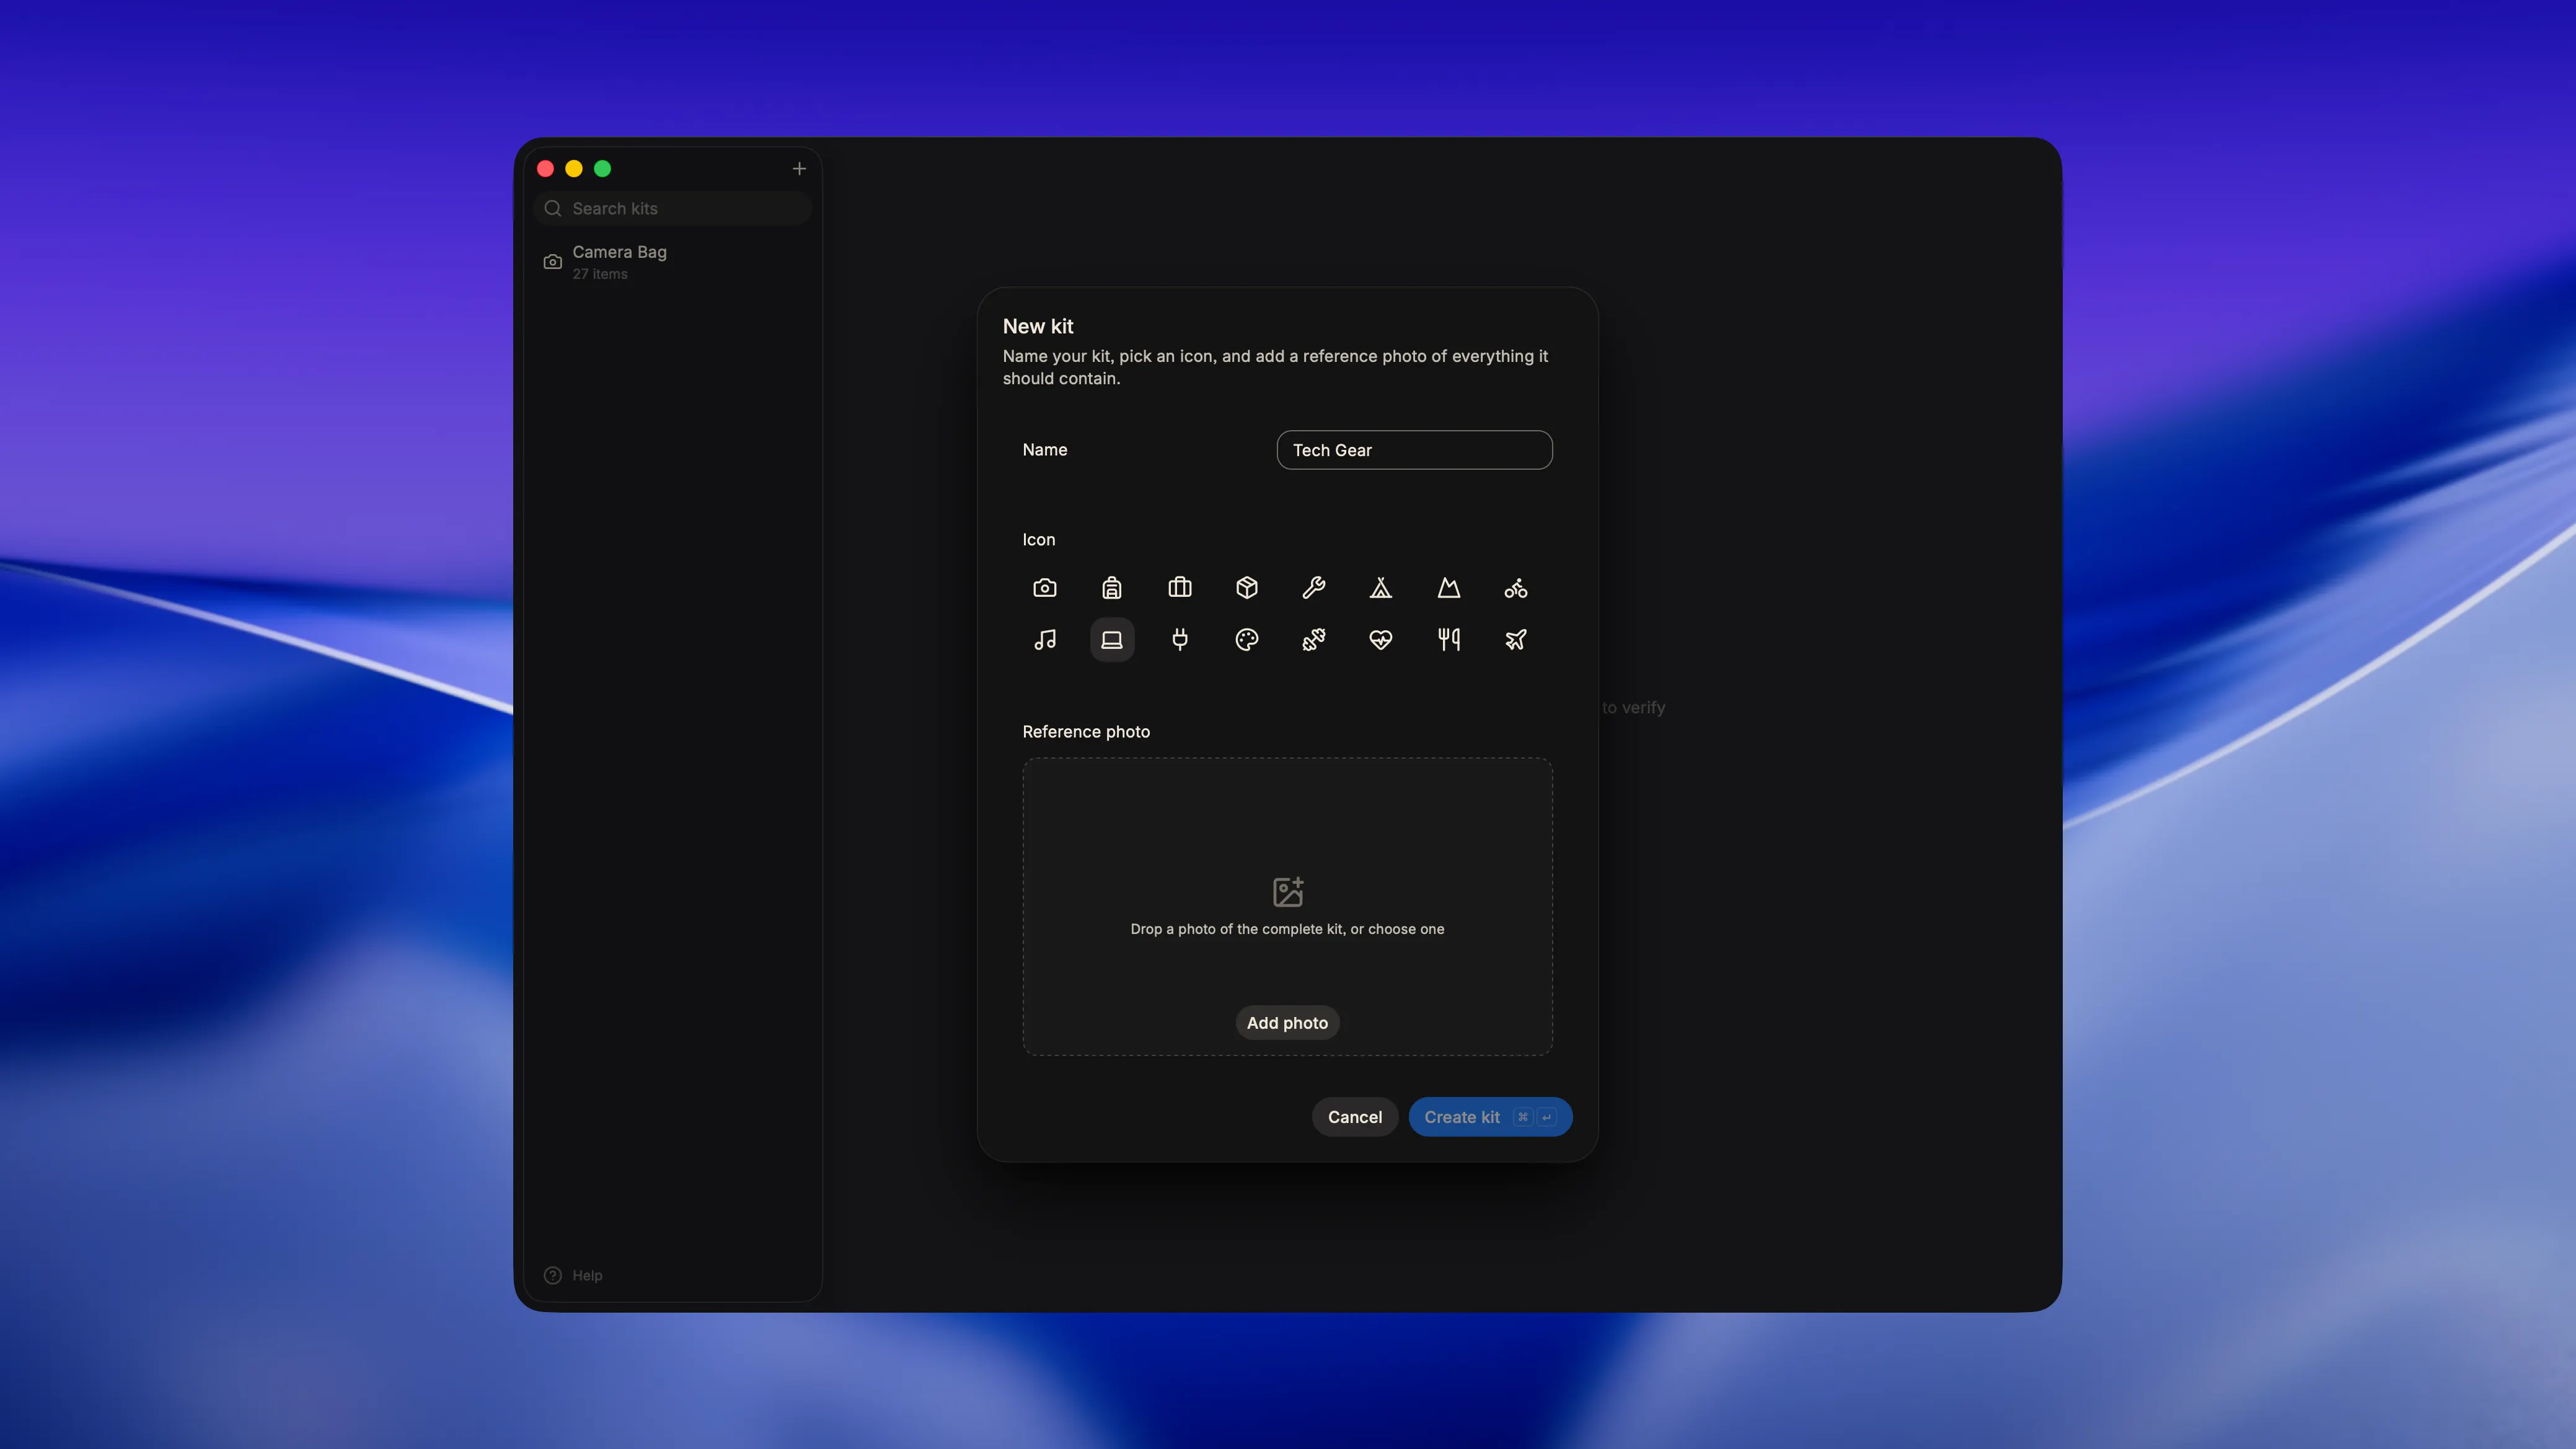Focus the Name field containing Tech Gear
The width and height of the screenshot is (2576, 1449).
1414,450
